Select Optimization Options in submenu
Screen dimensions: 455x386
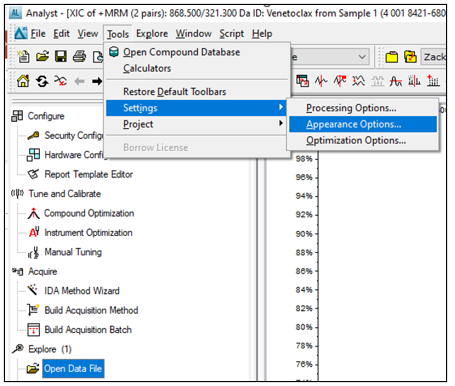[x=363, y=141]
